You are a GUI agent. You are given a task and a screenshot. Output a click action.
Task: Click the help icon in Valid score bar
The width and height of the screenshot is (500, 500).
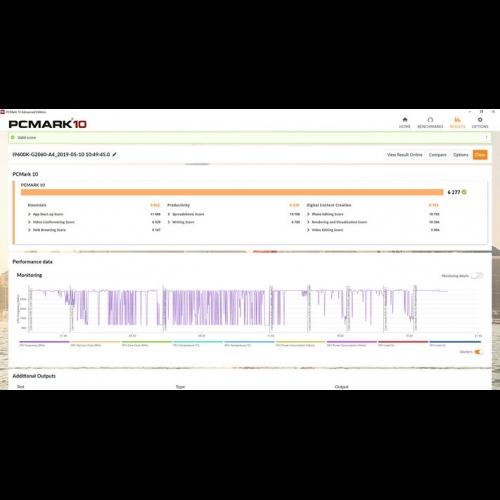(486, 137)
